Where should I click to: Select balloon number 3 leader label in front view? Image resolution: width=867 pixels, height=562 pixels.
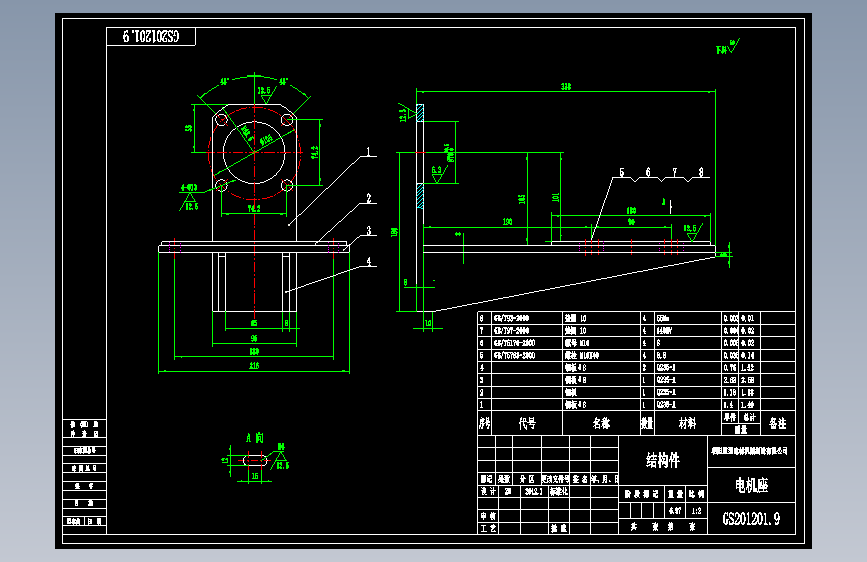pos(369,230)
